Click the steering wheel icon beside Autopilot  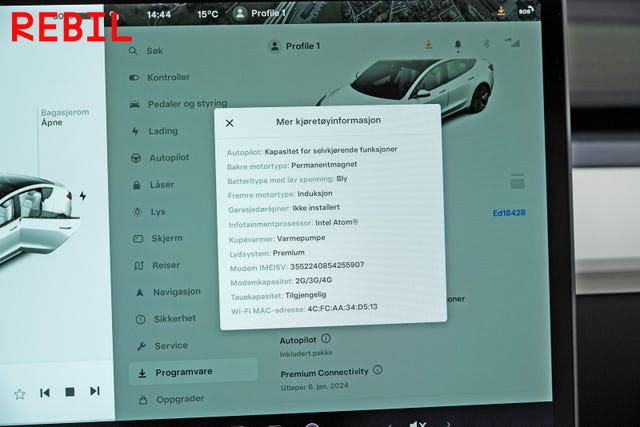click(x=136, y=158)
